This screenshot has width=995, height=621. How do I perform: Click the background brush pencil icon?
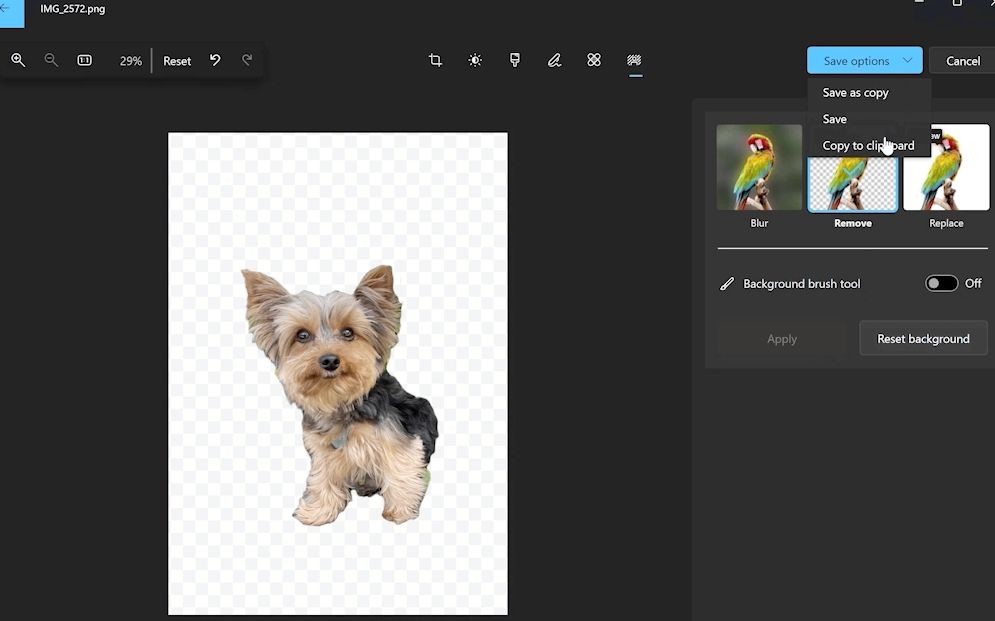(x=727, y=284)
